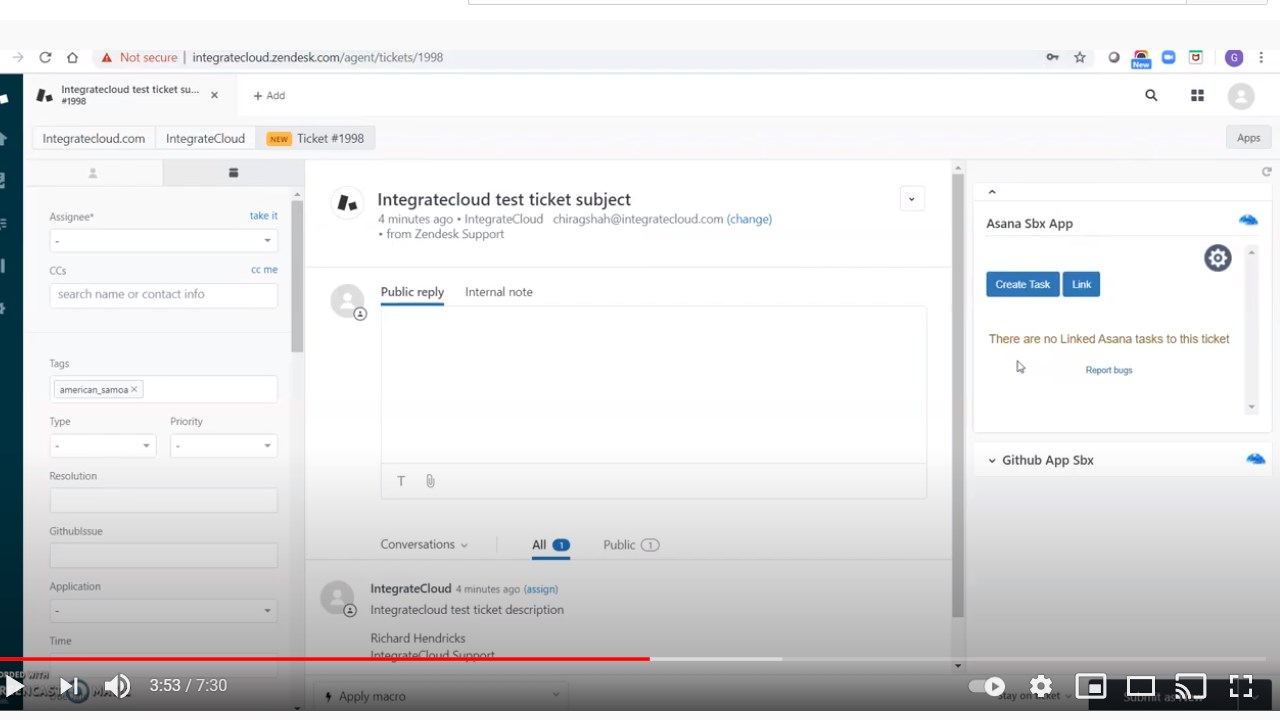Cast video to a device
The width and height of the screenshot is (1280, 720).
(1190, 686)
